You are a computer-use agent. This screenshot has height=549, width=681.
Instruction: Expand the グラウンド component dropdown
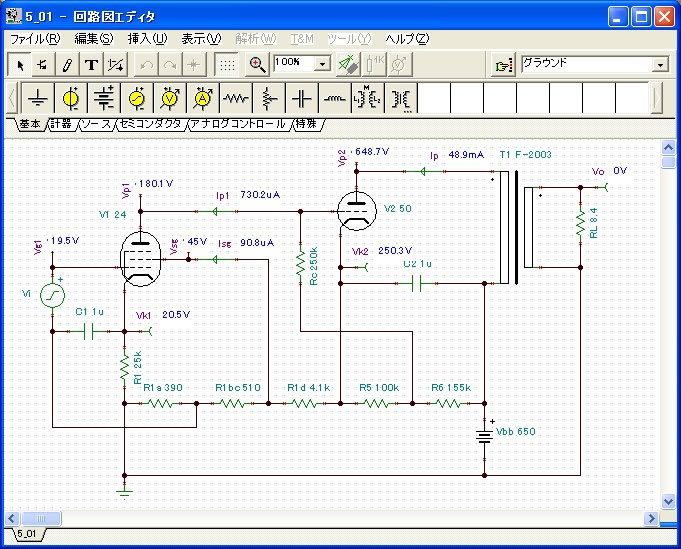tap(660, 64)
